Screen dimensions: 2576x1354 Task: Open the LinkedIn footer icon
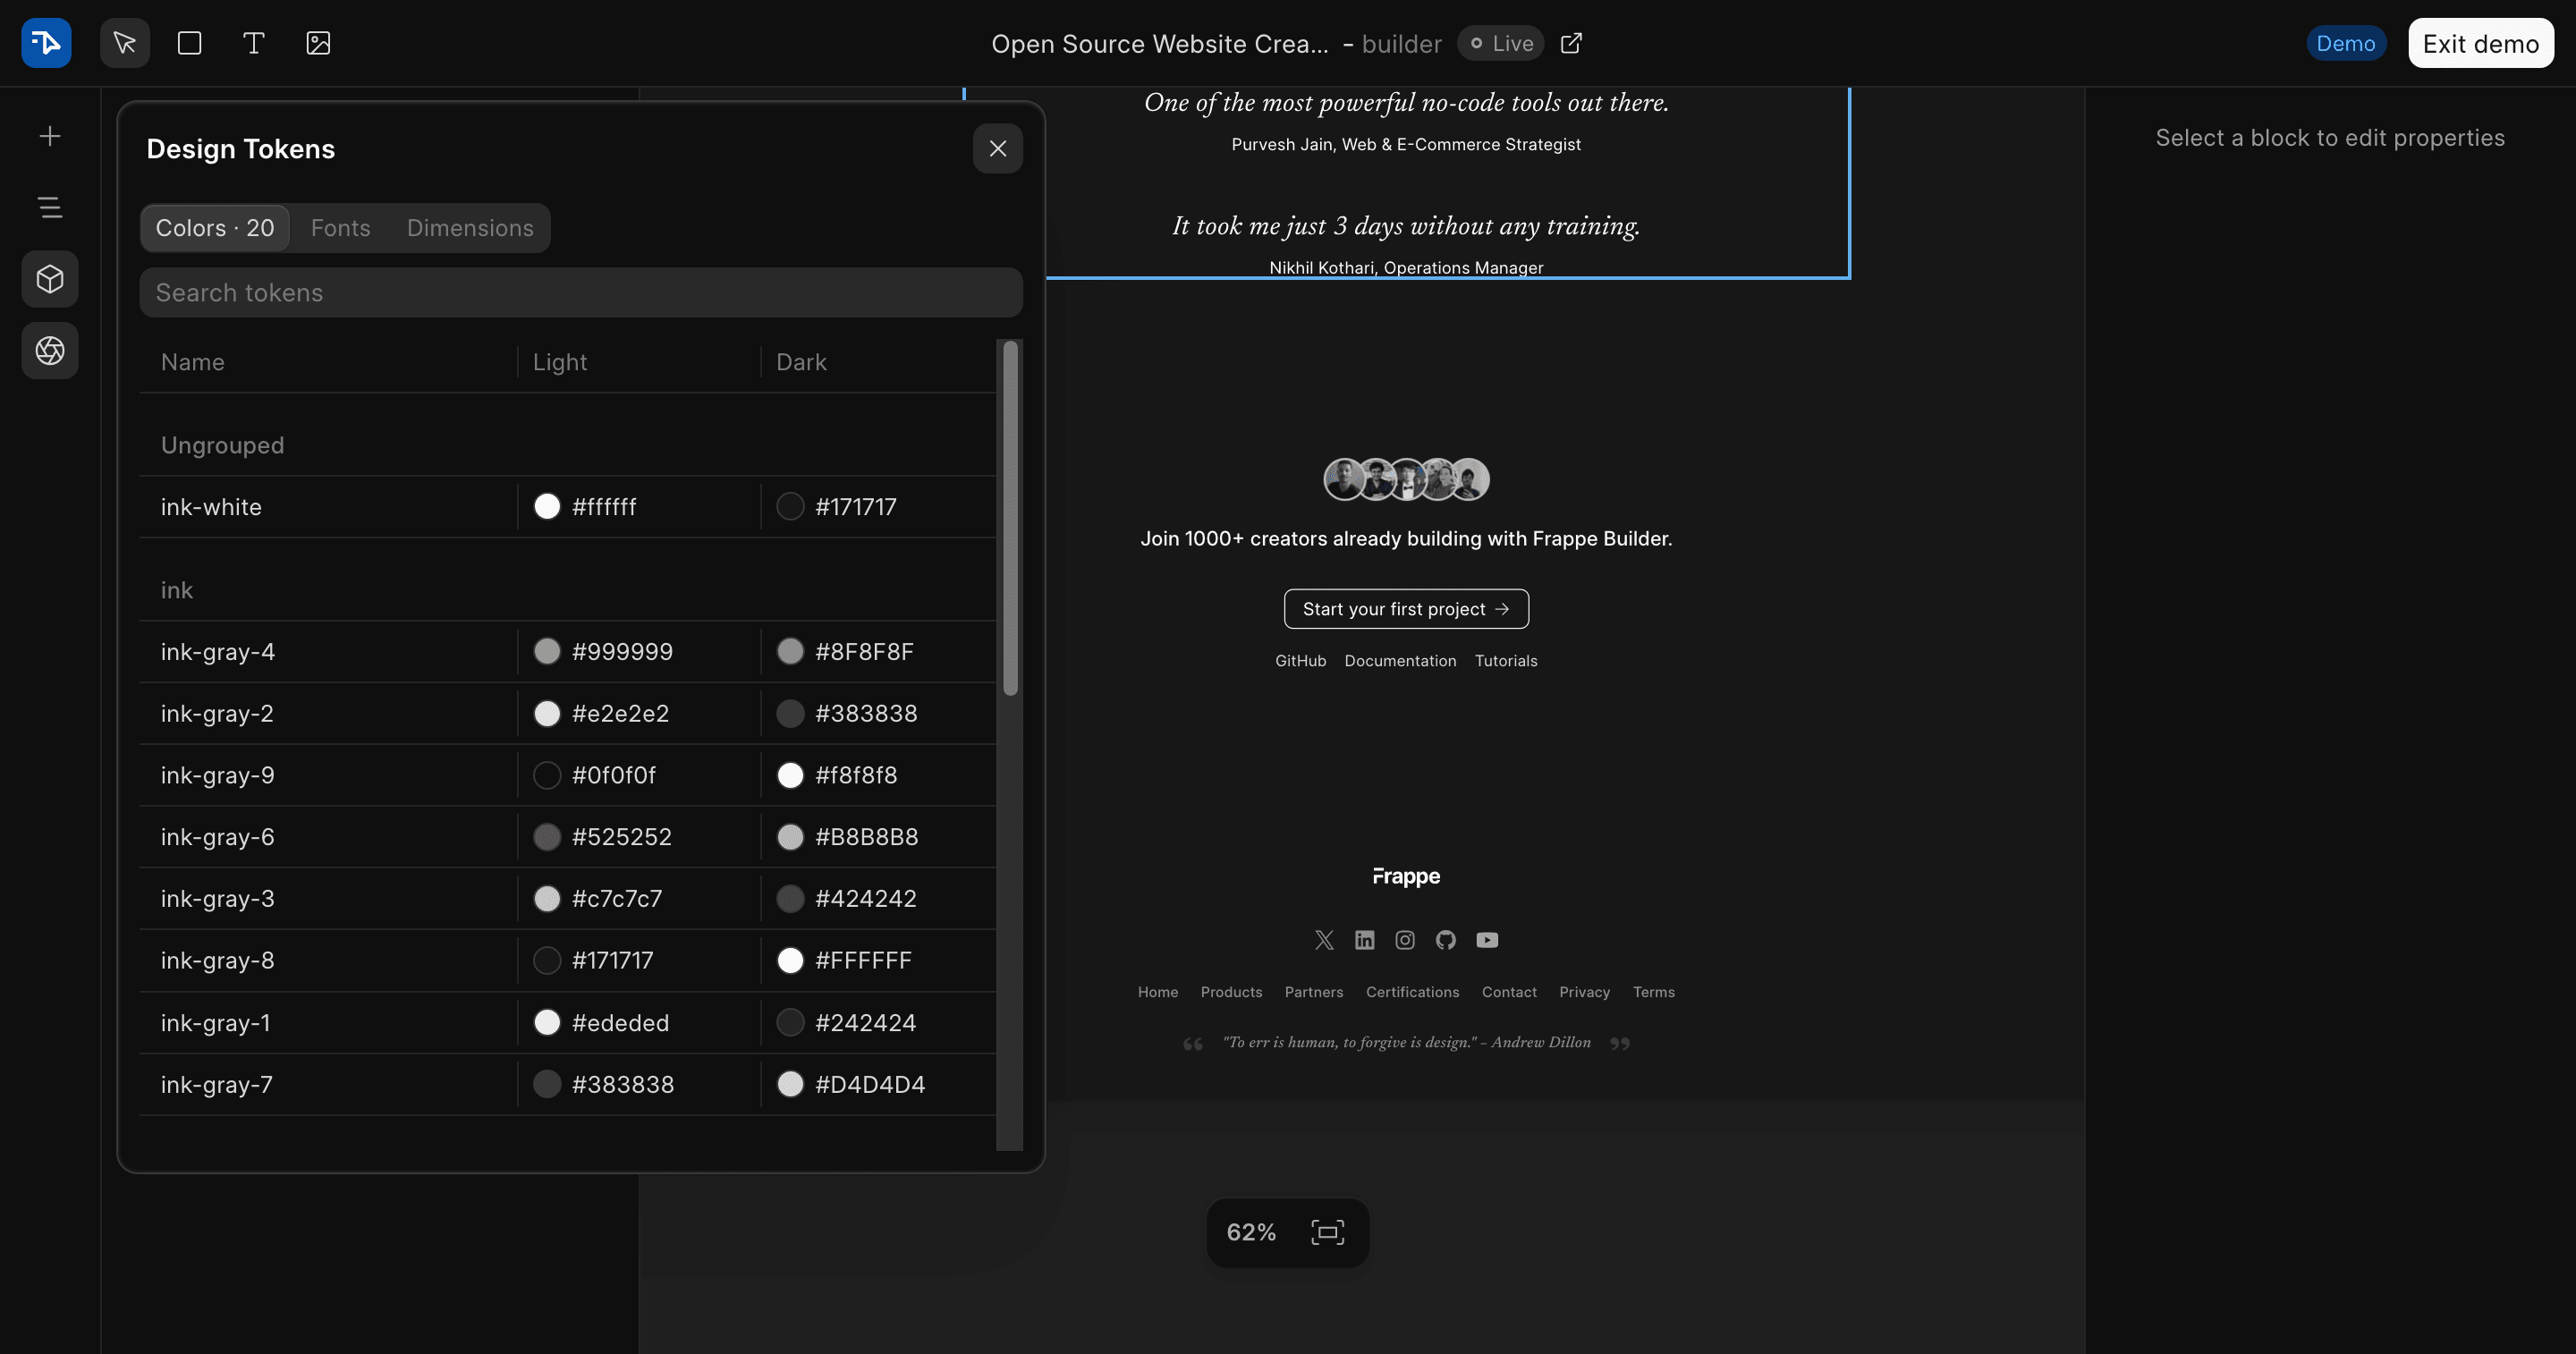pos(1364,940)
